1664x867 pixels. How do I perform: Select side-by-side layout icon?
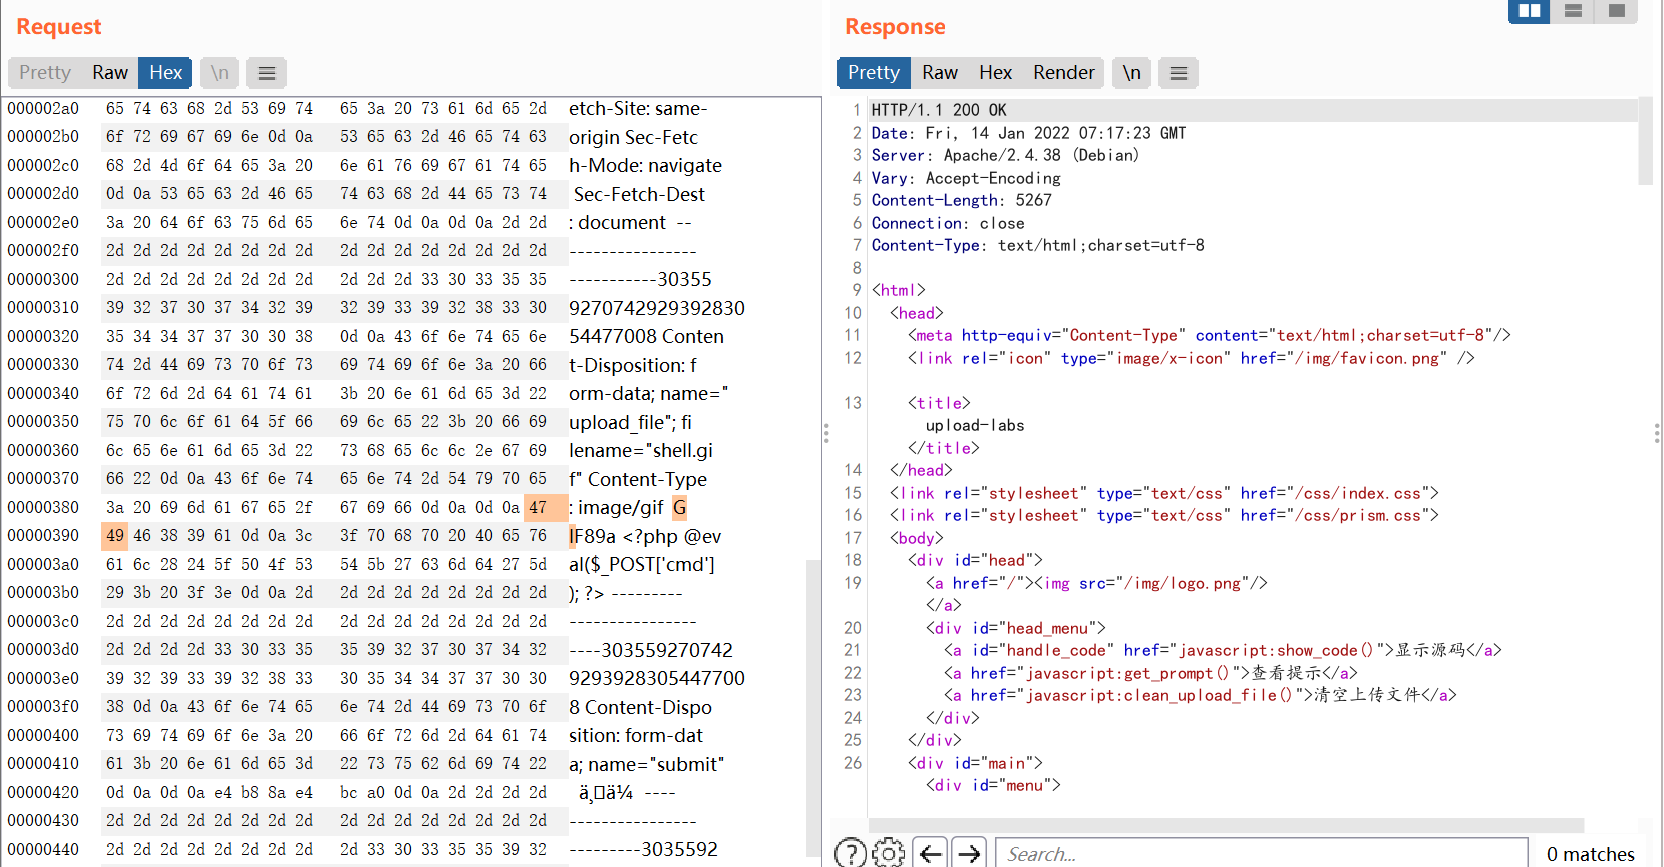1529,11
